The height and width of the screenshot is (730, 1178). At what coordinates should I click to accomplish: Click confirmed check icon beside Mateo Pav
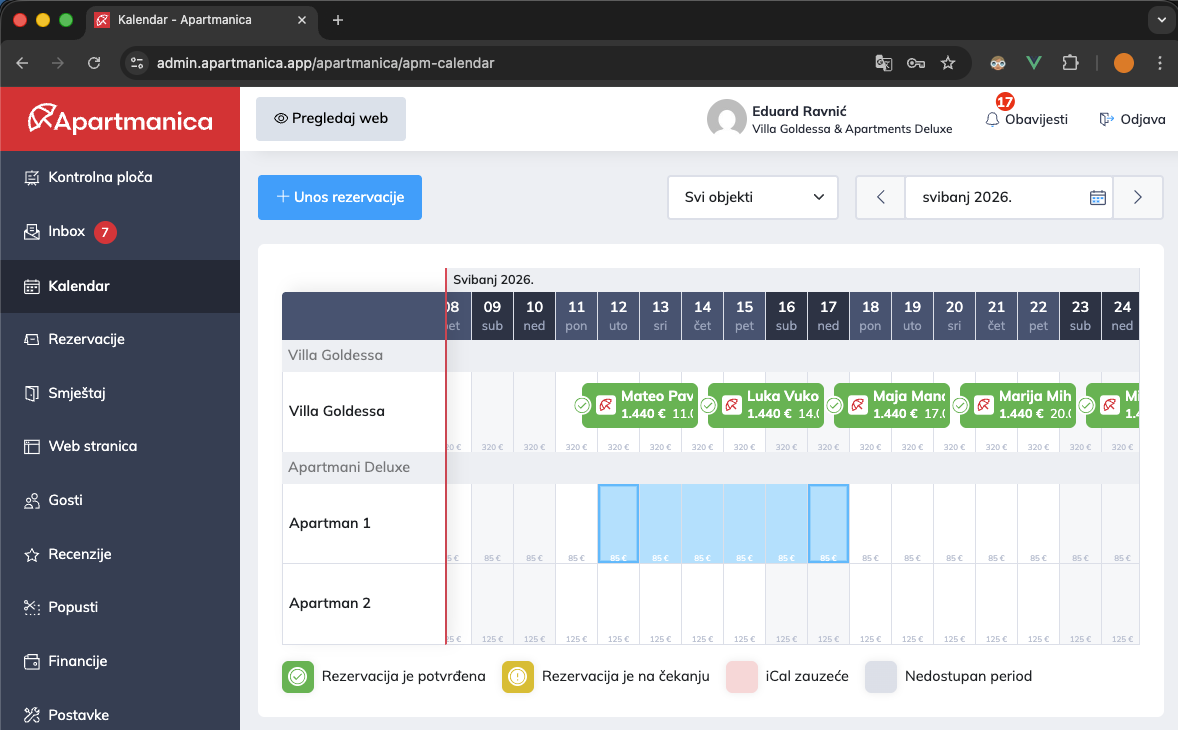[x=582, y=406]
